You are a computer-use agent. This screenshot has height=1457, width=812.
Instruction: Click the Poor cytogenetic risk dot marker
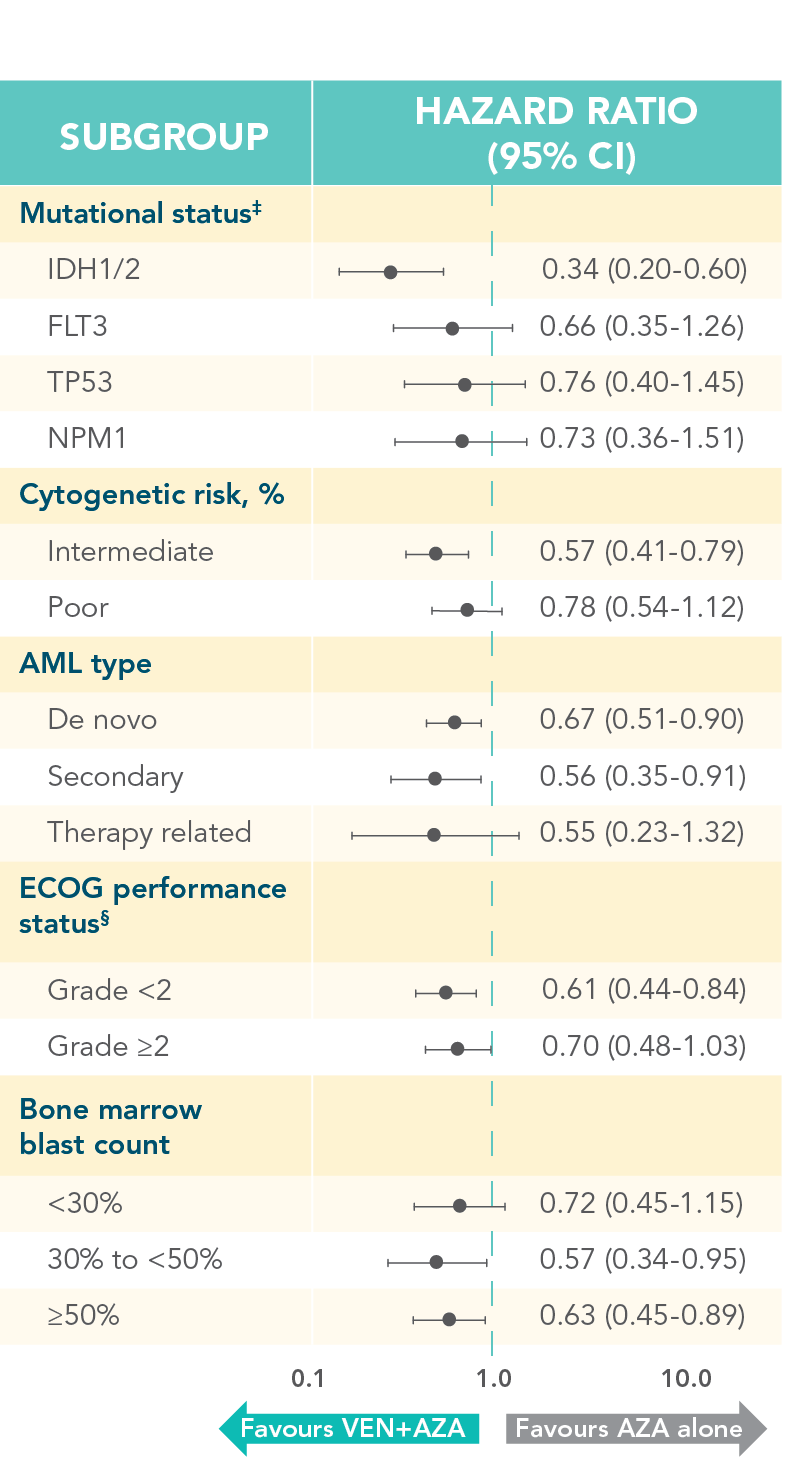[x=467, y=609]
